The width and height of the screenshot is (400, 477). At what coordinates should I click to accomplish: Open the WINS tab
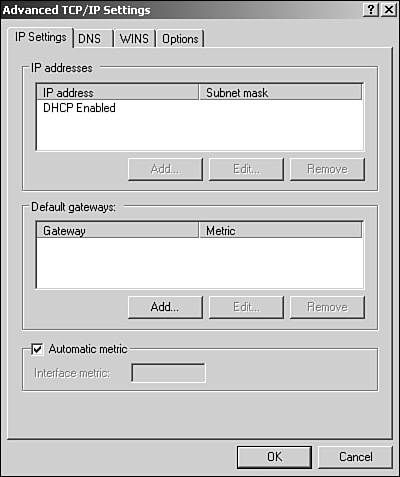point(134,39)
